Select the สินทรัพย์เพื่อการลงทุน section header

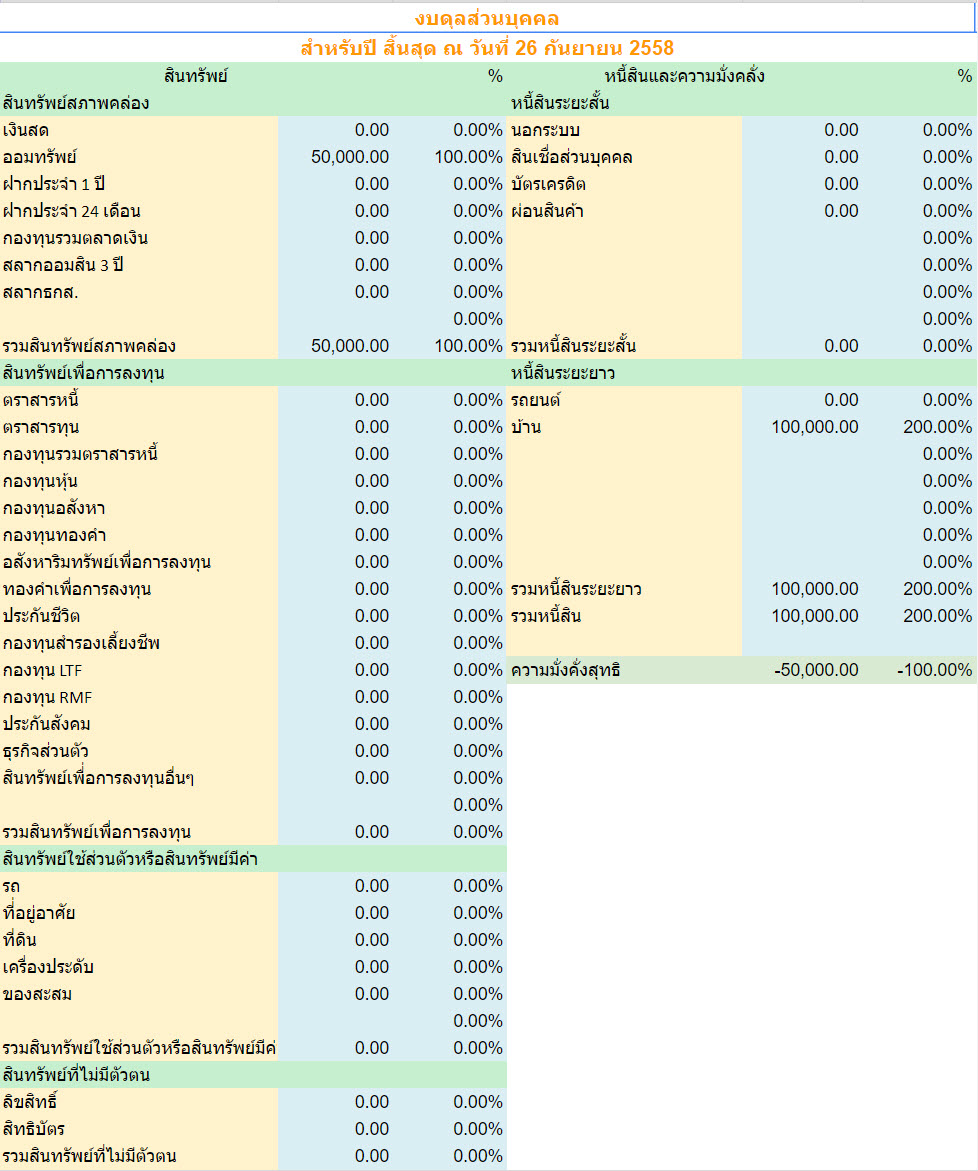[x=253, y=373]
